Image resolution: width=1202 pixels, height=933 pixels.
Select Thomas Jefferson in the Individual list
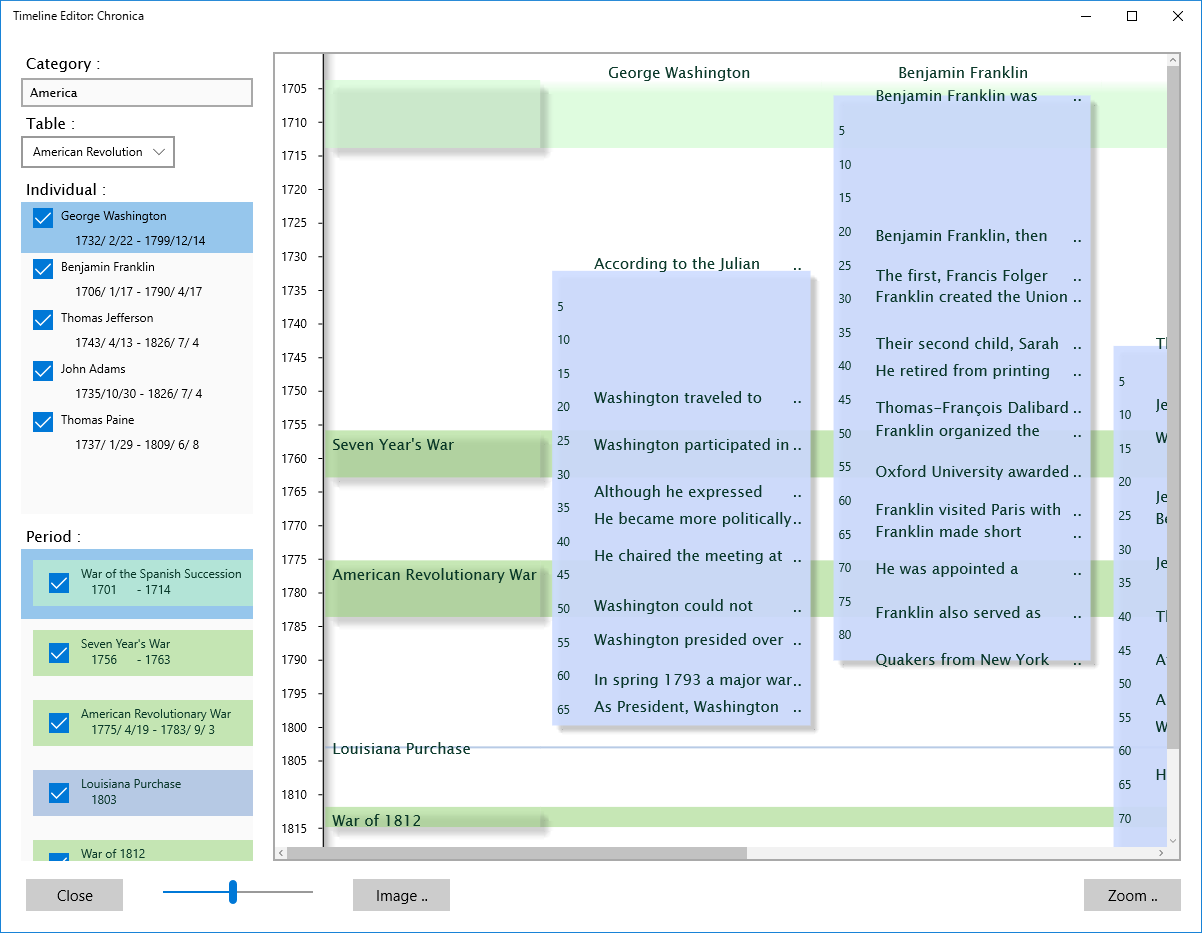[107, 318]
